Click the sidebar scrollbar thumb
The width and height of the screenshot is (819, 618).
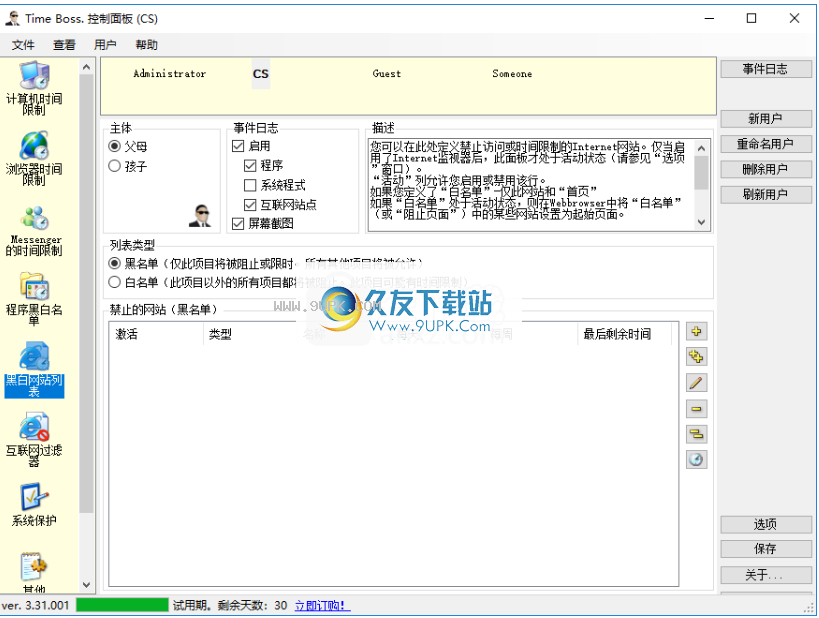(87, 293)
